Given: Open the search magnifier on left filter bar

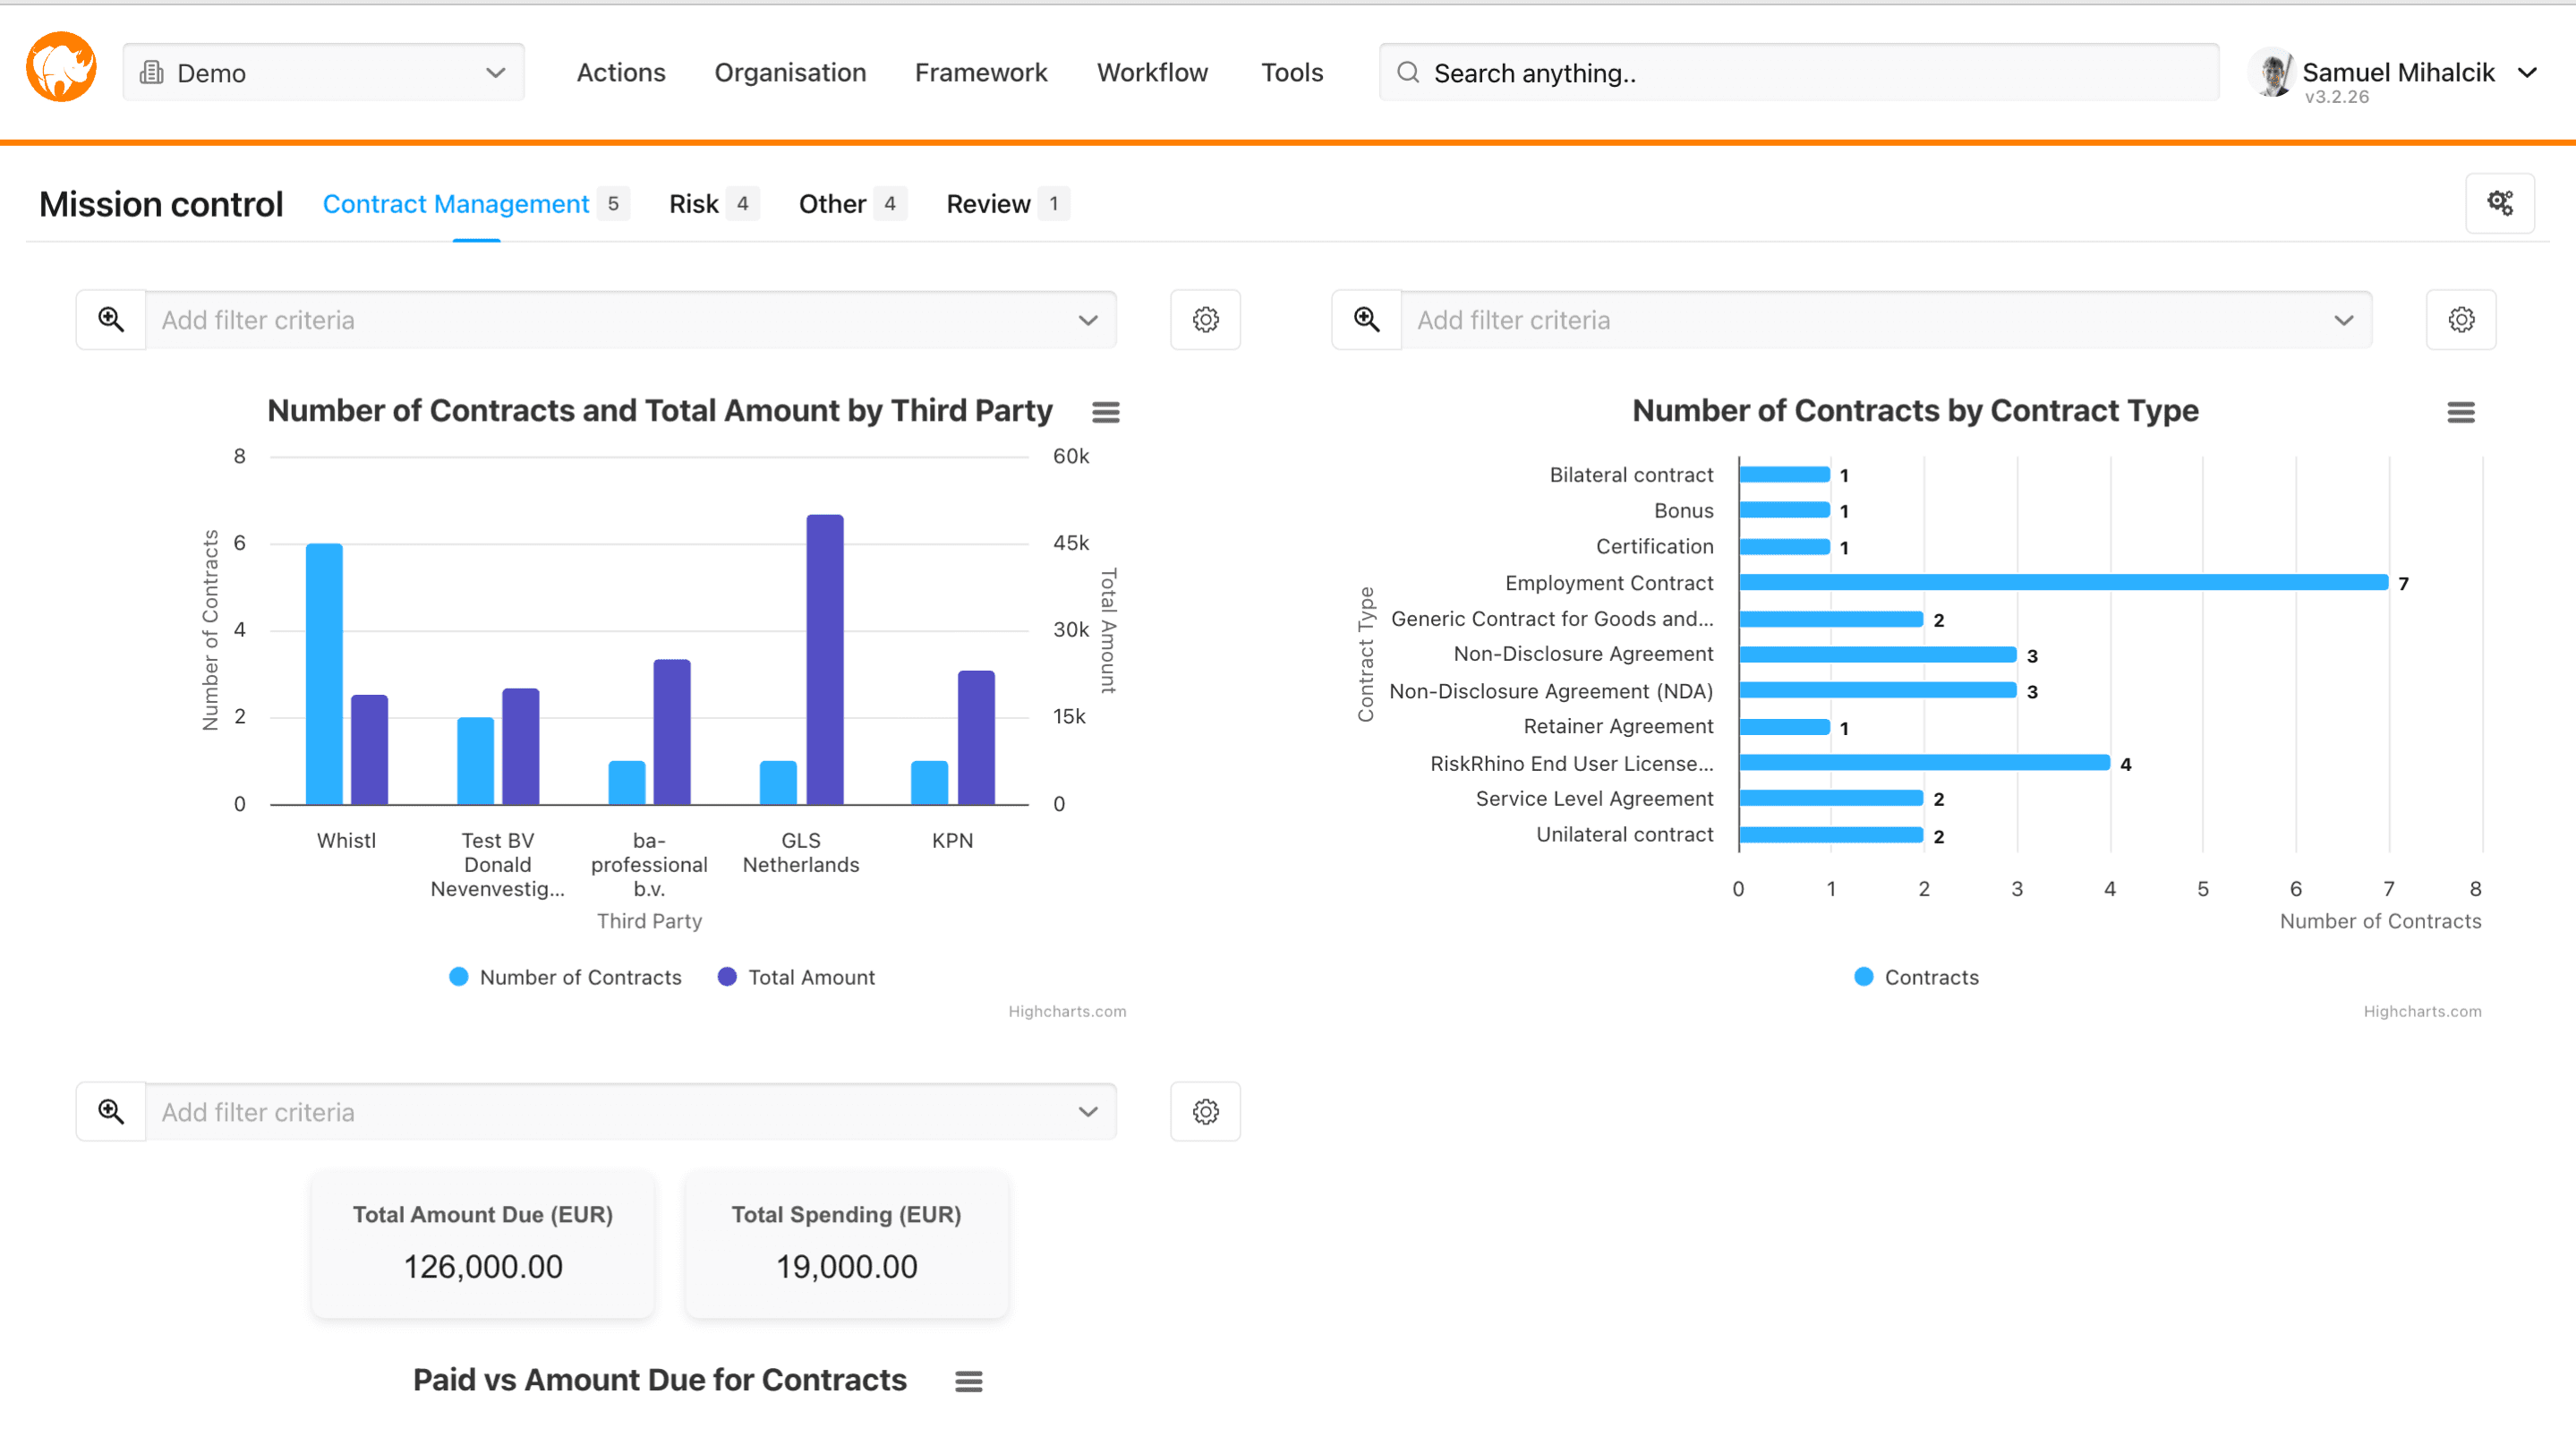Looking at the screenshot, I should (x=111, y=319).
